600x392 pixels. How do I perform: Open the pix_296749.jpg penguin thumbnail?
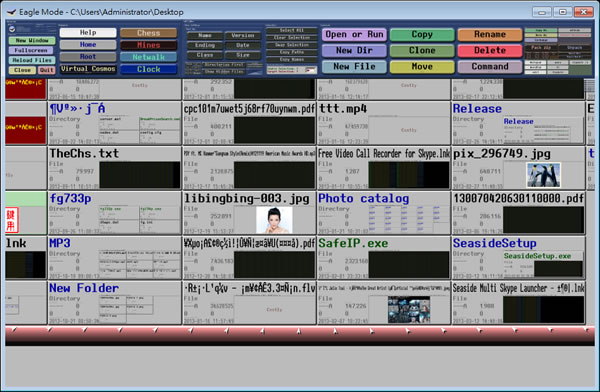(x=543, y=175)
